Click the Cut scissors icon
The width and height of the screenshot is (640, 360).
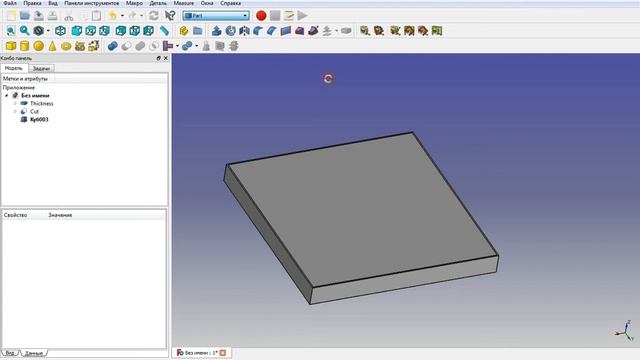point(69,16)
